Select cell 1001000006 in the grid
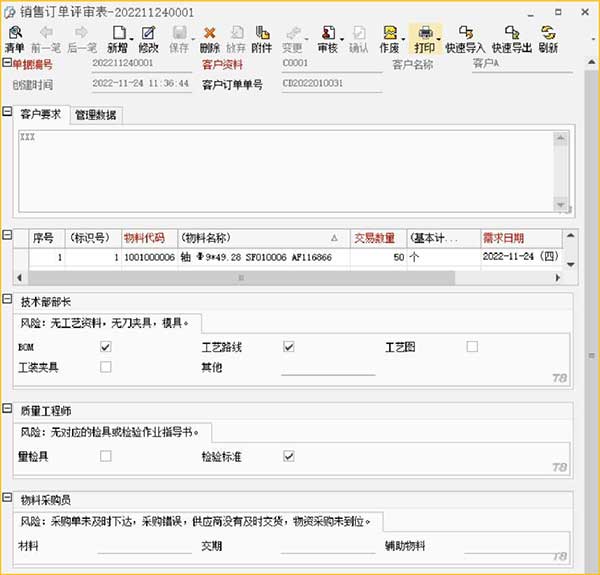The width and height of the screenshot is (600, 575). click(150, 257)
